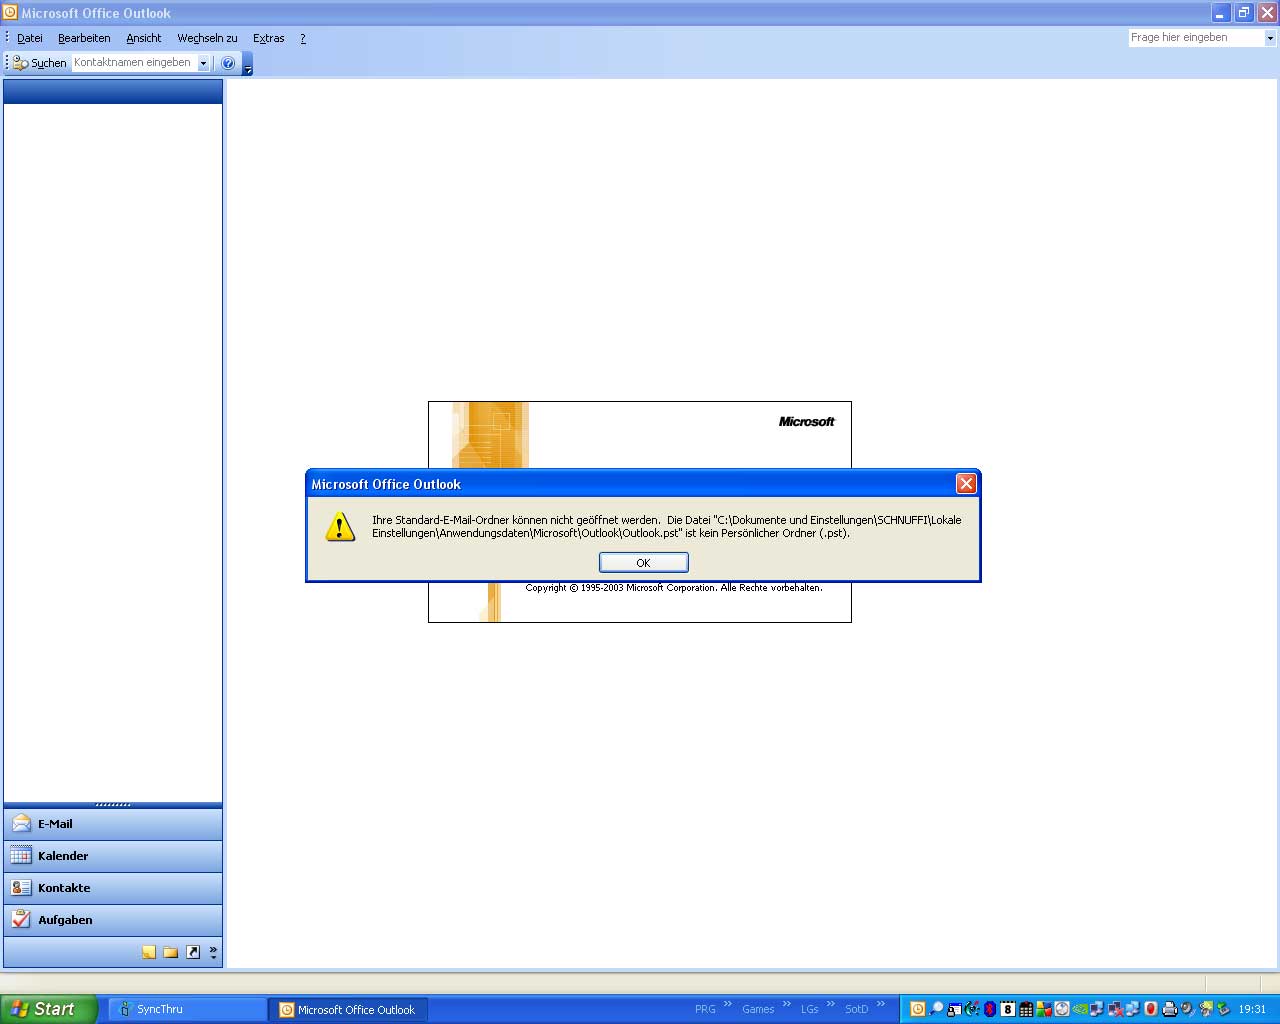1280x1024 pixels.
Task: Click the speaker volume tray icon
Action: pos(1188,1009)
